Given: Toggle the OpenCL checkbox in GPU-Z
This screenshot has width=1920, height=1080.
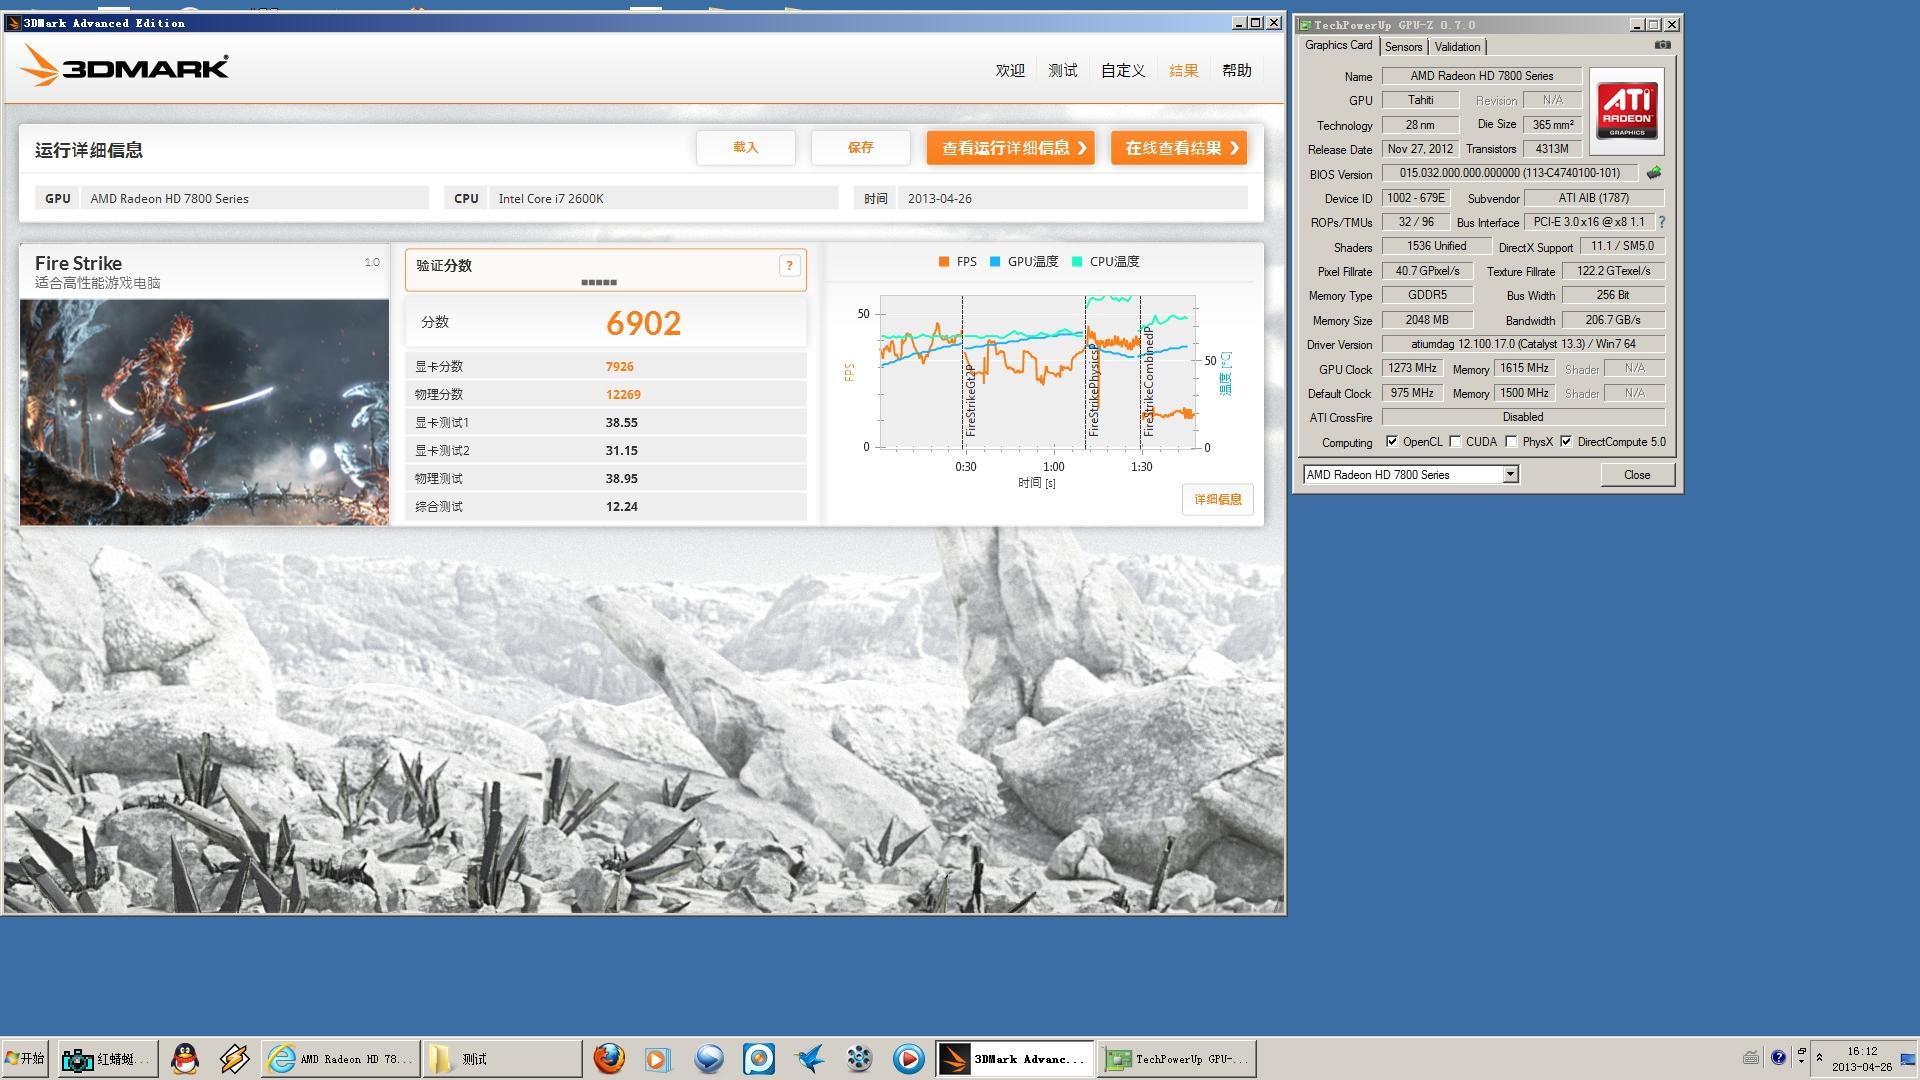Looking at the screenshot, I should pyautogui.click(x=1392, y=441).
